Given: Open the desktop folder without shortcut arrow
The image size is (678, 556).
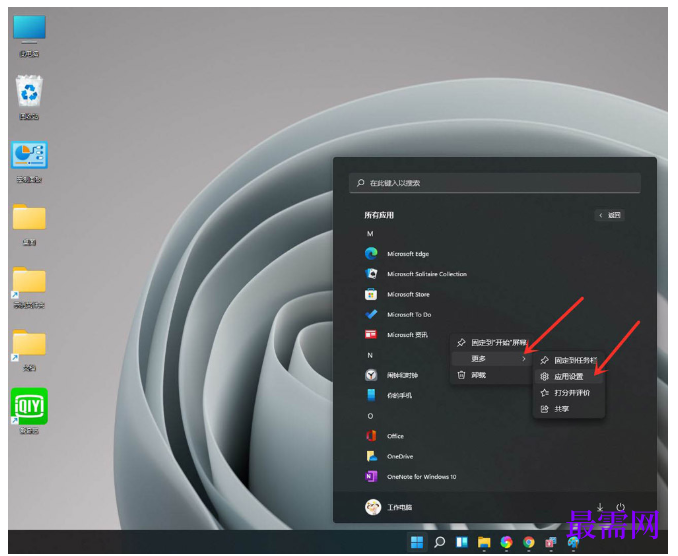Looking at the screenshot, I should (x=29, y=224).
